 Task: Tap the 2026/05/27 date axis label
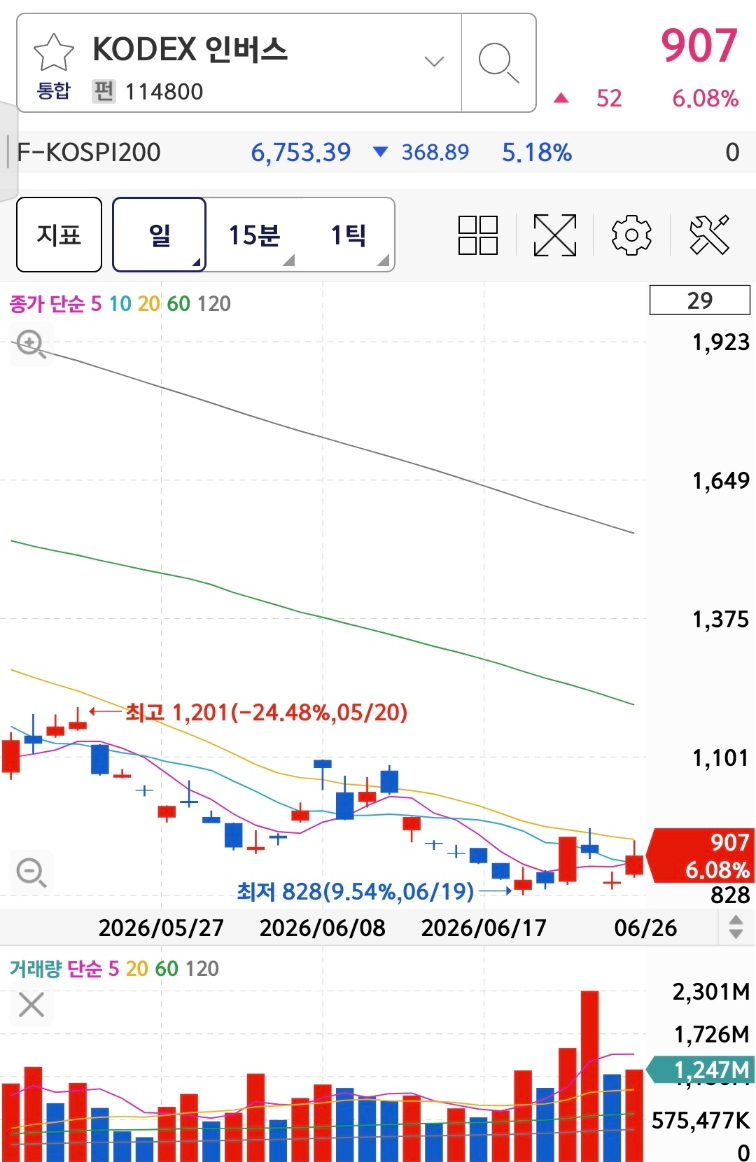tap(161, 927)
